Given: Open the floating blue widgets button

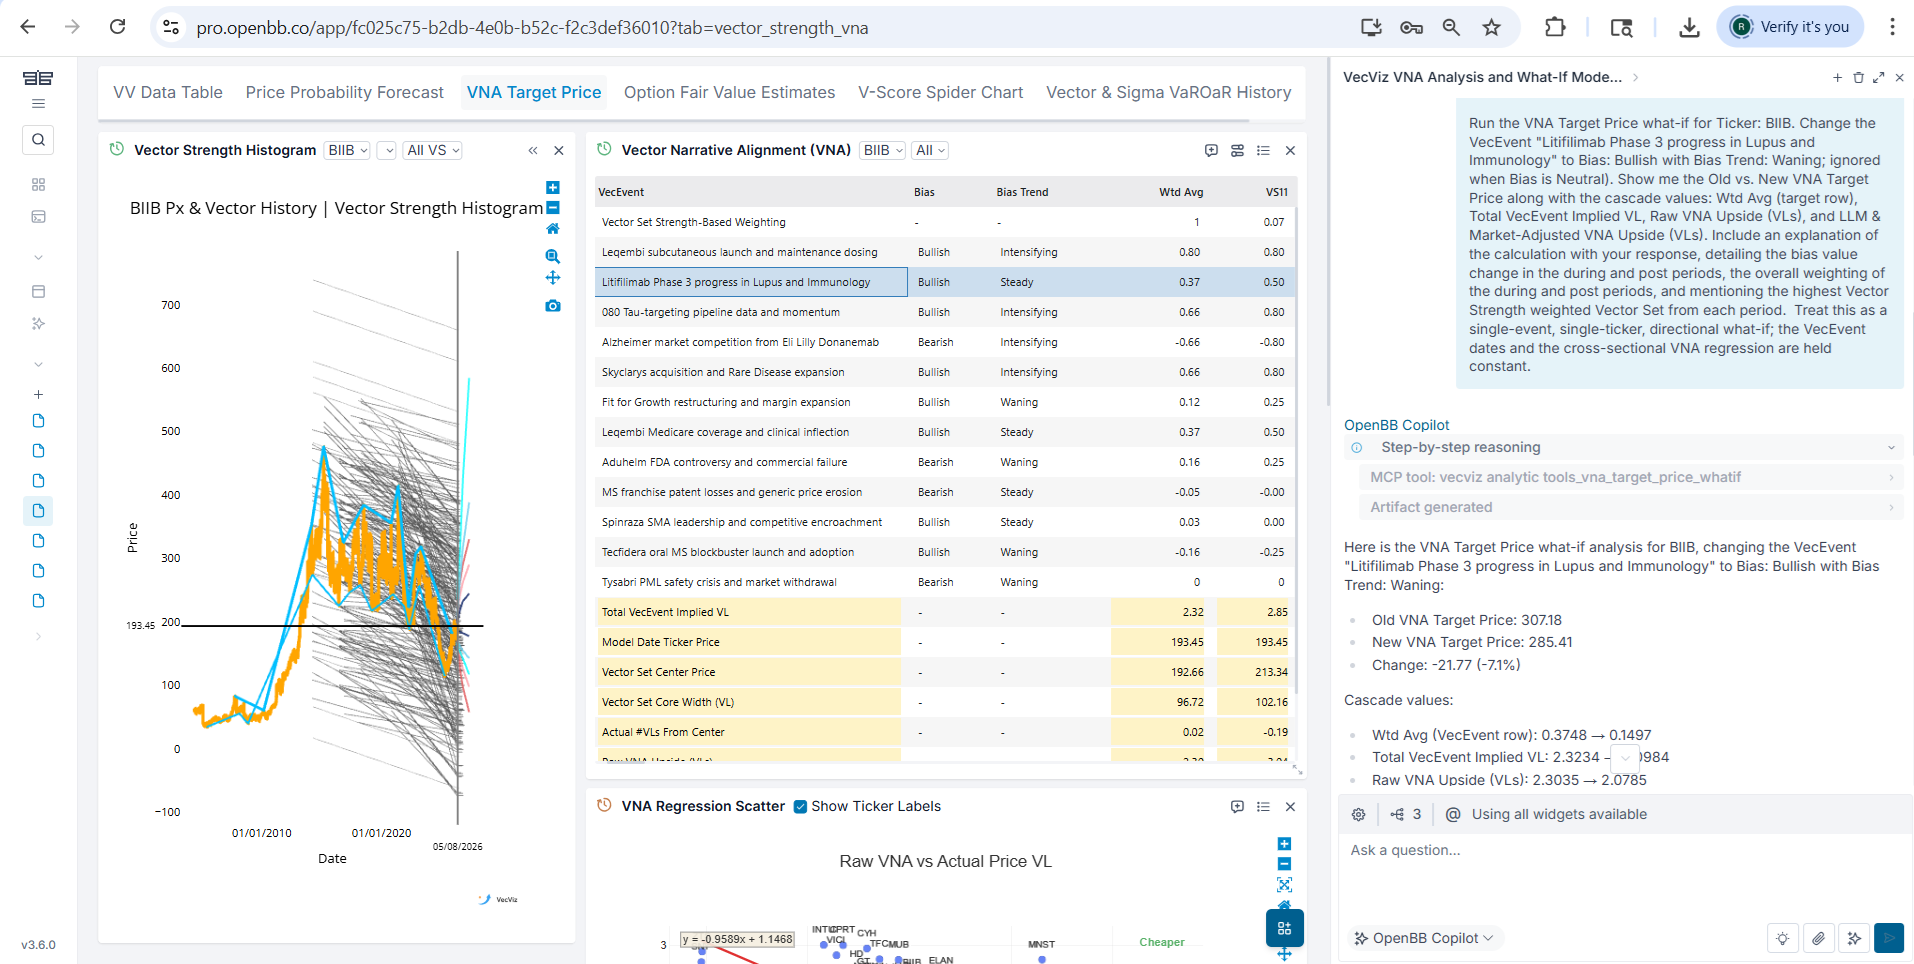Looking at the screenshot, I should (x=1285, y=928).
